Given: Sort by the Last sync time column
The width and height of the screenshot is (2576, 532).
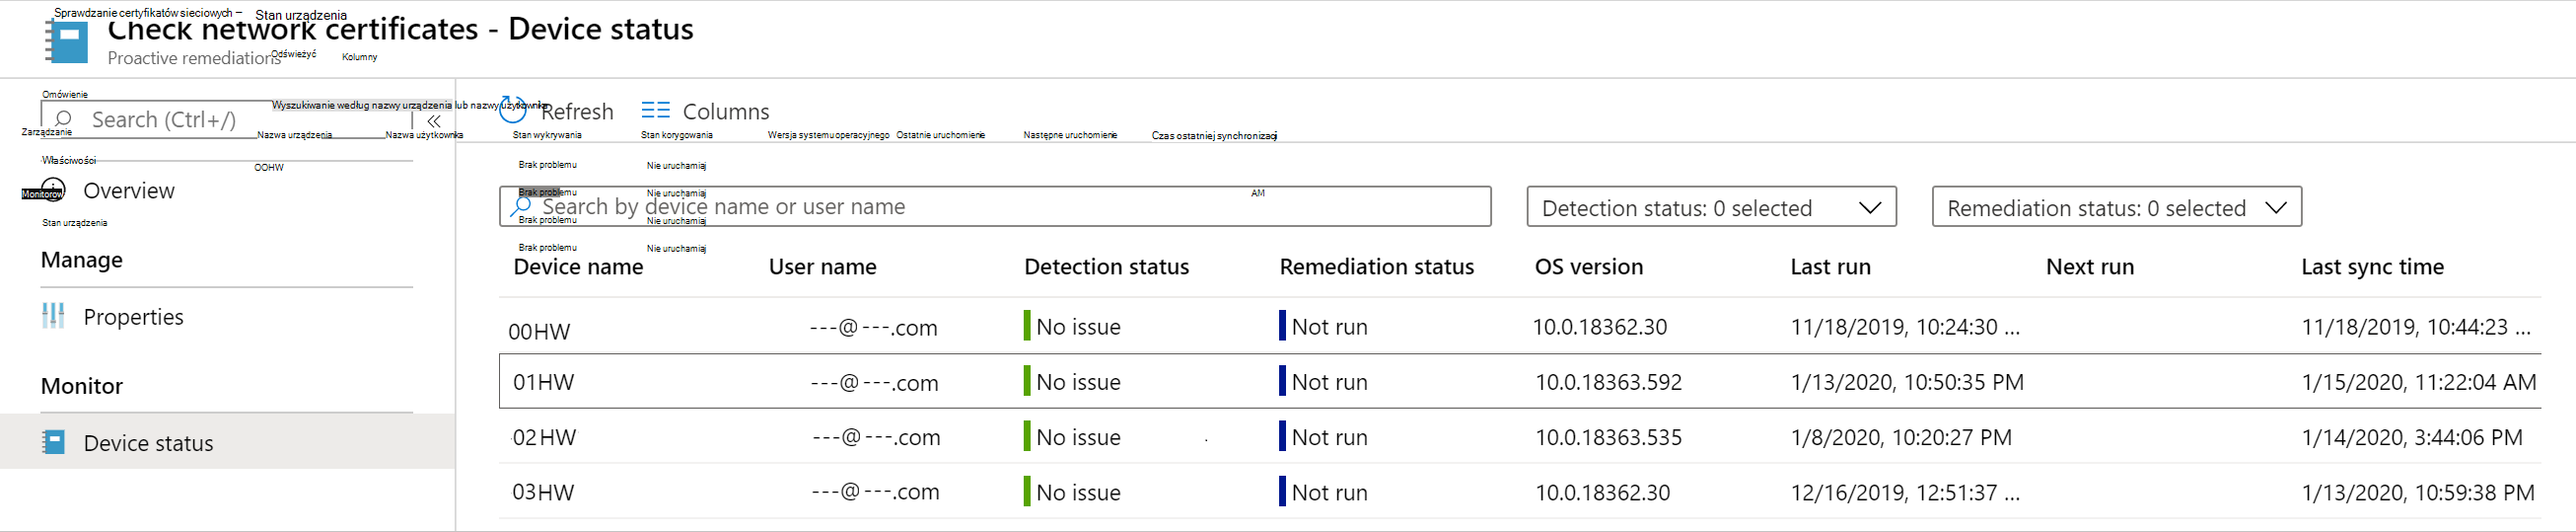Looking at the screenshot, I should pyautogui.click(x=2372, y=267).
